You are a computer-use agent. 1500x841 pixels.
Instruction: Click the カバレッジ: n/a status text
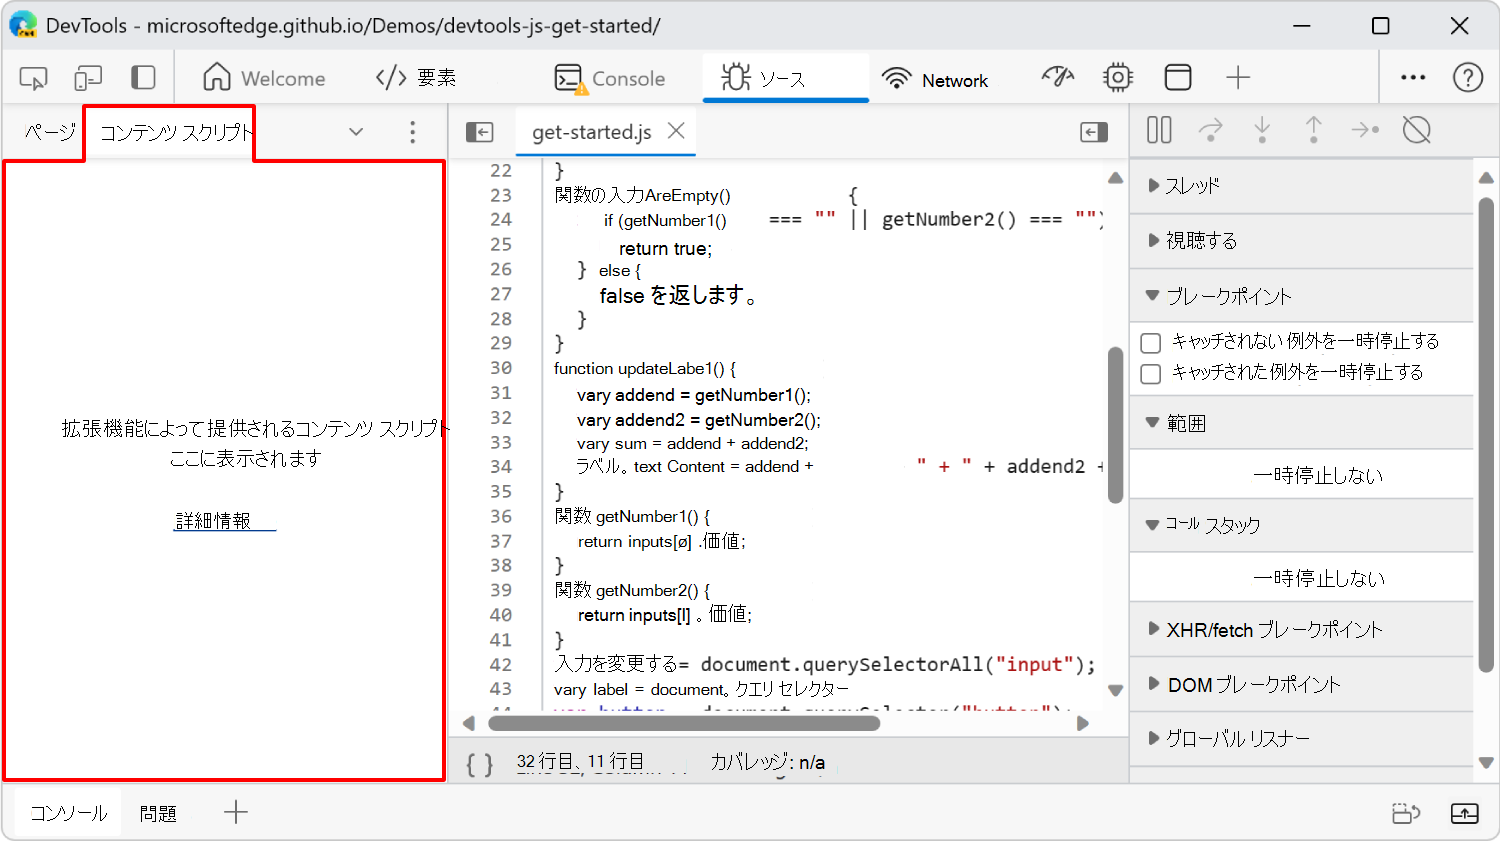768,762
